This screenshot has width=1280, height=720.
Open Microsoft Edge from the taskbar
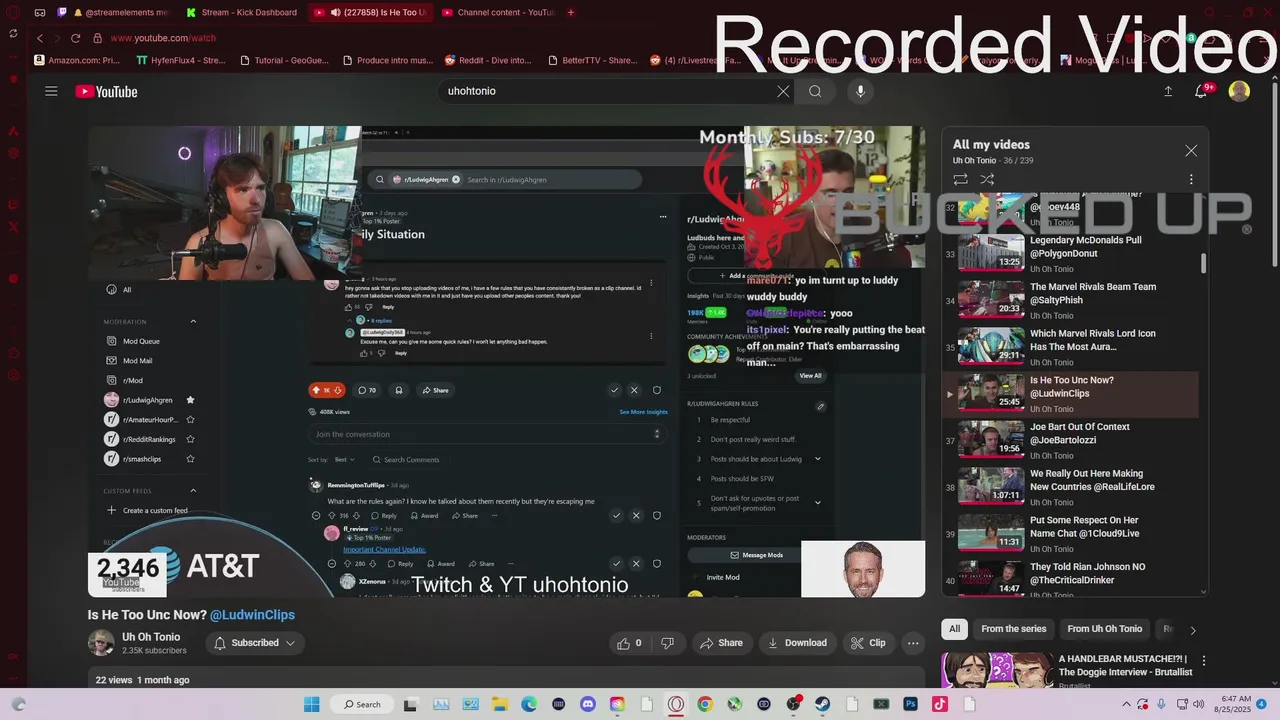pyautogui.click(x=529, y=704)
